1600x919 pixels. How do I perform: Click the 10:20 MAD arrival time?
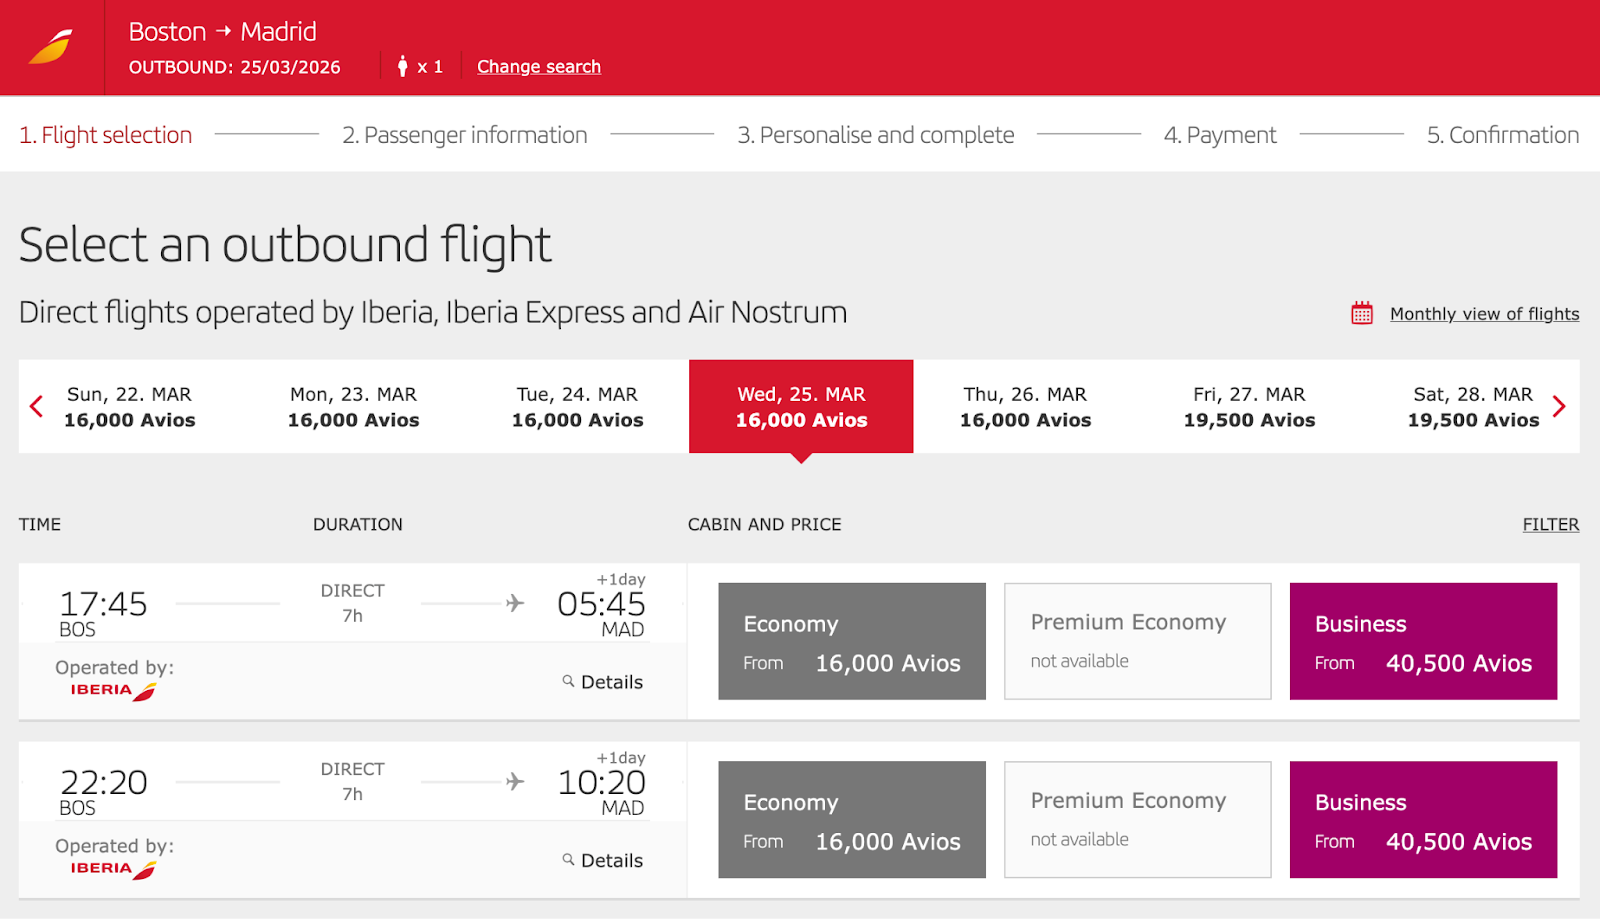click(x=601, y=782)
